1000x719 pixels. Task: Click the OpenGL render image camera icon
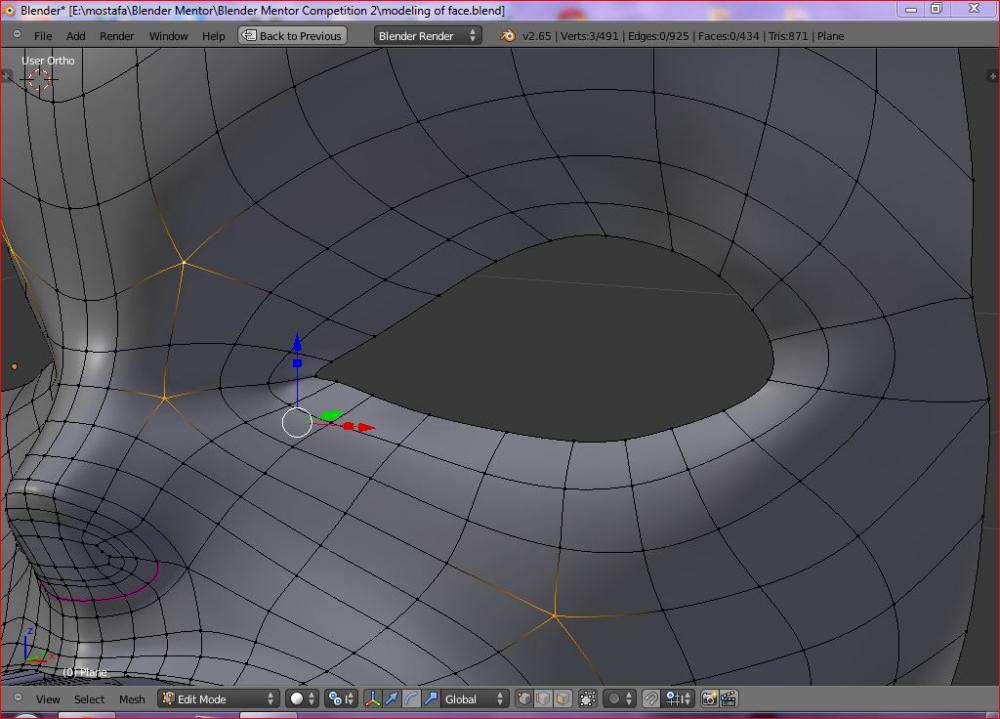coord(709,699)
